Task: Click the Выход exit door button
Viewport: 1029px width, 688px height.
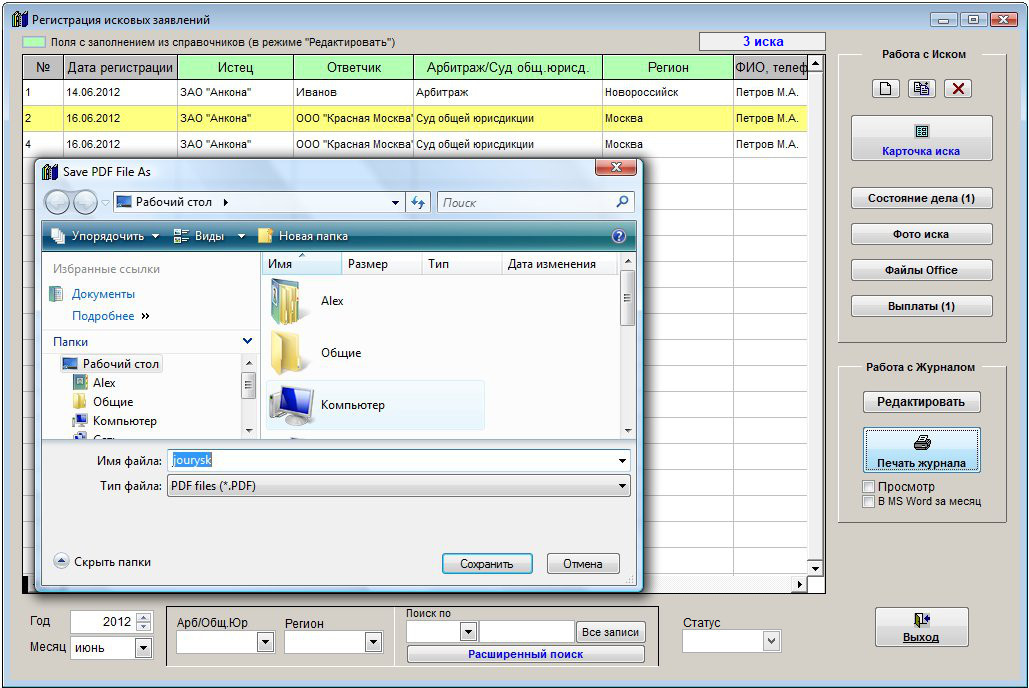Action: point(921,627)
